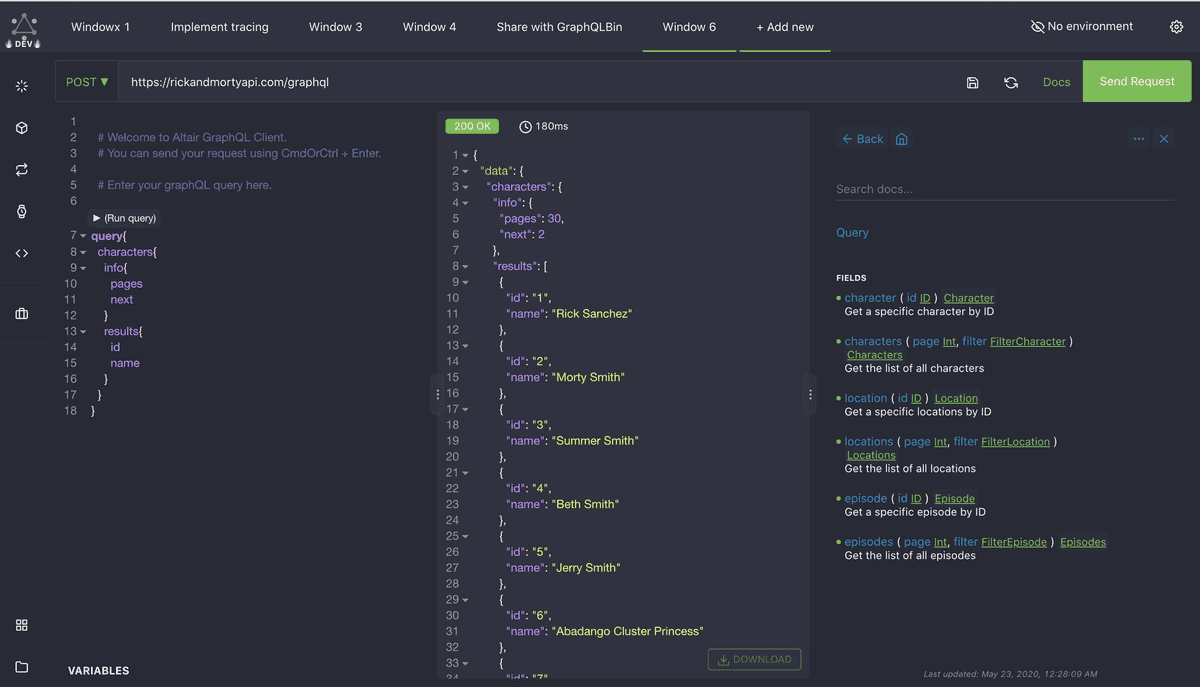Click the home icon next to Back

tap(899, 139)
